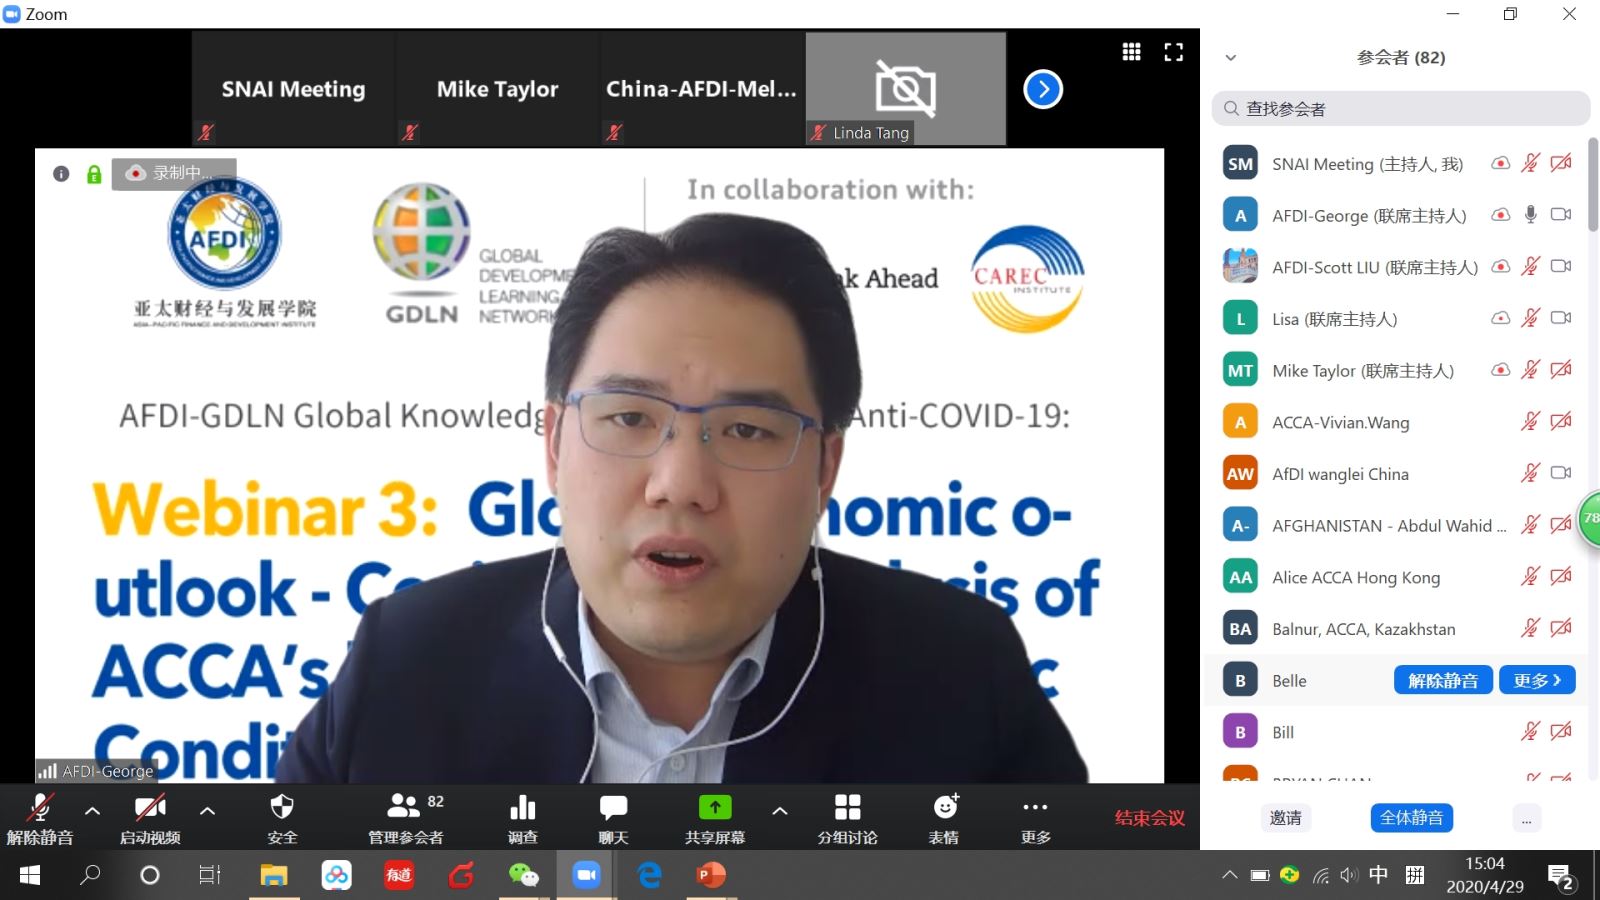Expand share screen options arrow
Image resolution: width=1600 pixels, height=900 pixels.
[780, 811]
